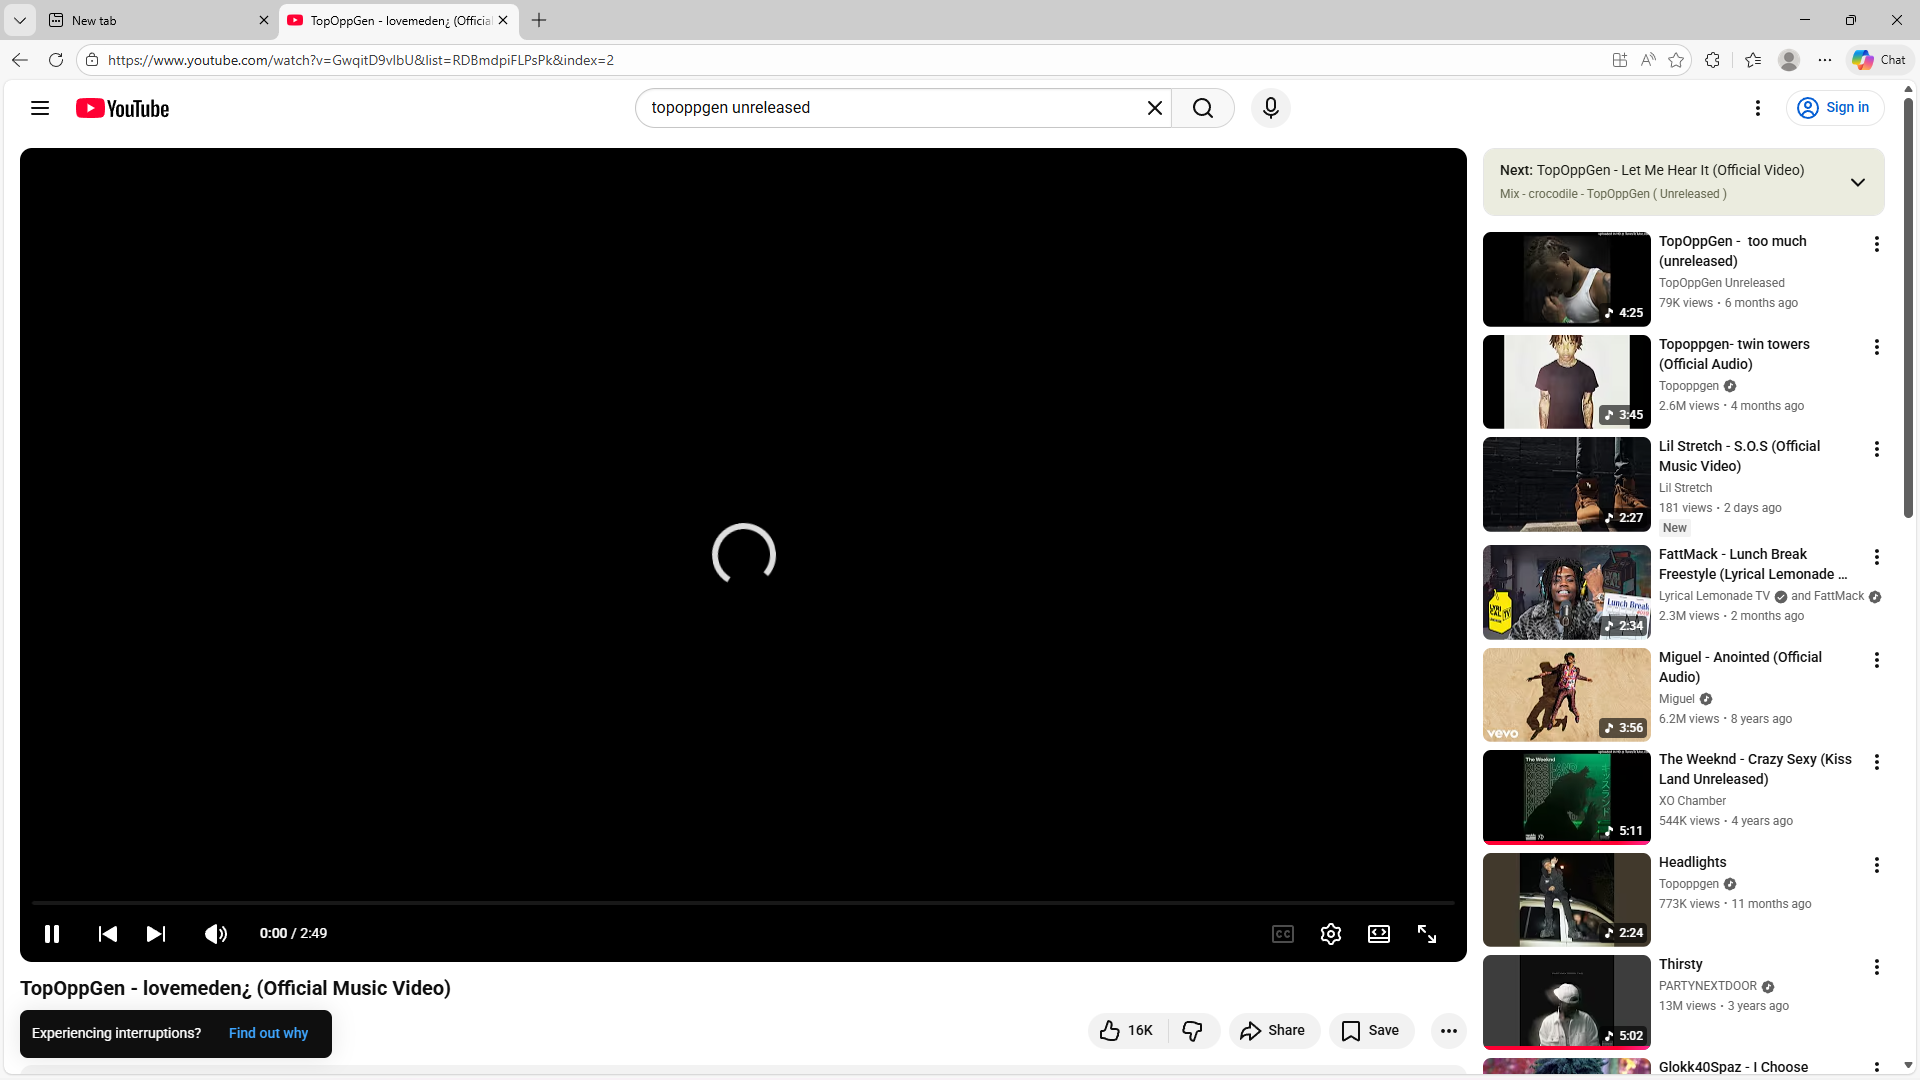Click the page vertical scrollbar
This screenshot has width=1920, height=1080.
coord(1908,310)
